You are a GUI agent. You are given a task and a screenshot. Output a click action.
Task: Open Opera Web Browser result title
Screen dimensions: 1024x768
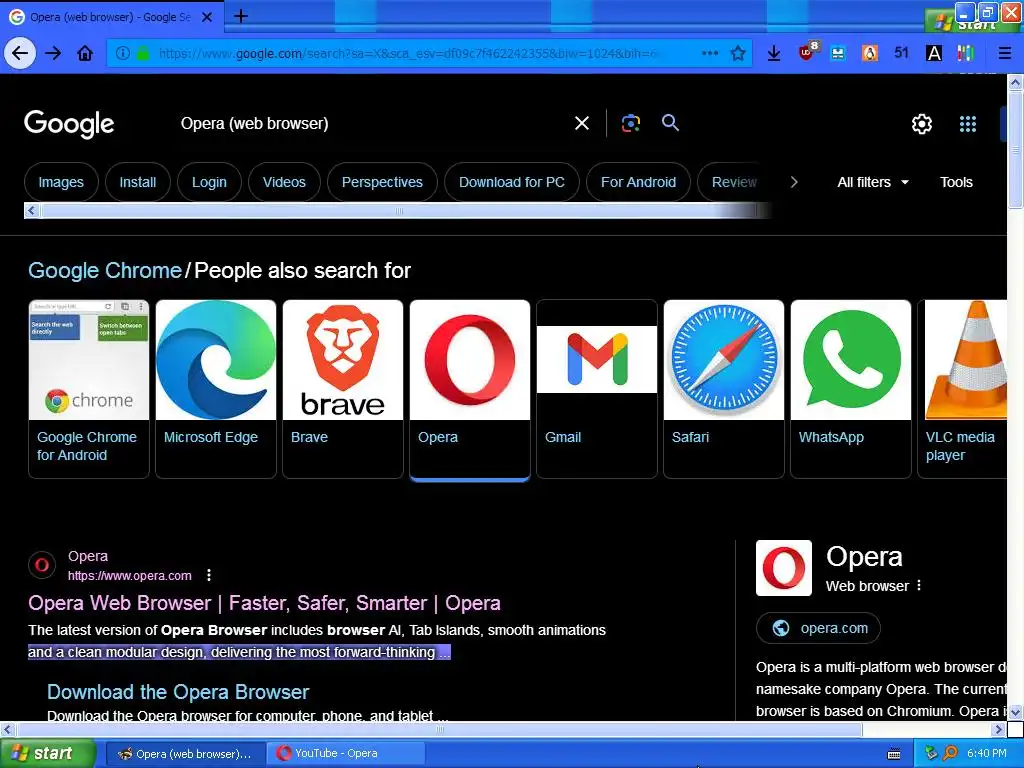click(x=264, y=603)
